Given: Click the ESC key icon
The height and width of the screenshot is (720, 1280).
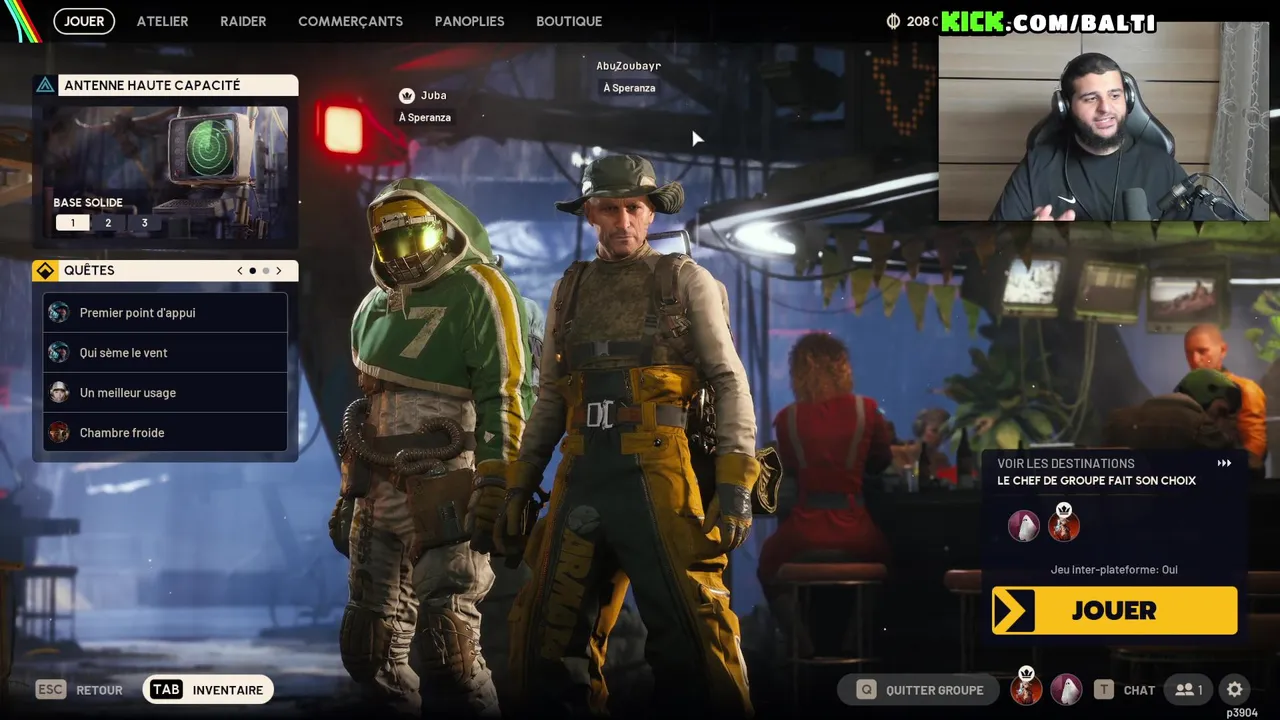Looking at the screenshot, I should (50, 690).
